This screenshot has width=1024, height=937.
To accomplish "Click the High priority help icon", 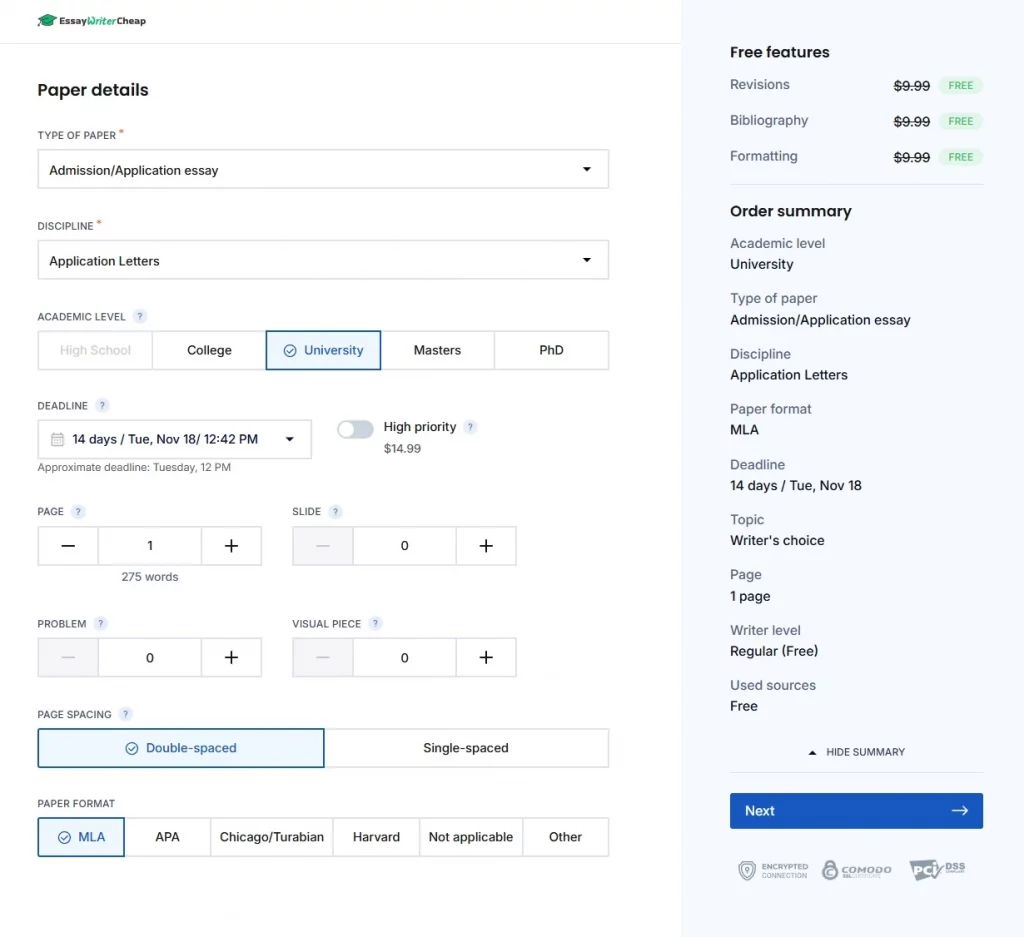I will pos(470,427).
